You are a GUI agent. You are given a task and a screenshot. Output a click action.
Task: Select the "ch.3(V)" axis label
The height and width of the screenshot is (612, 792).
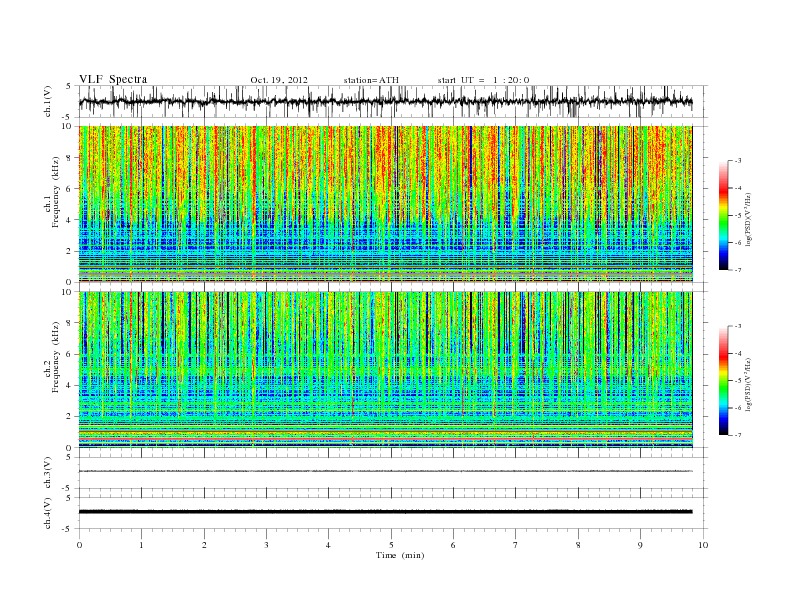[x=47, y=473]
